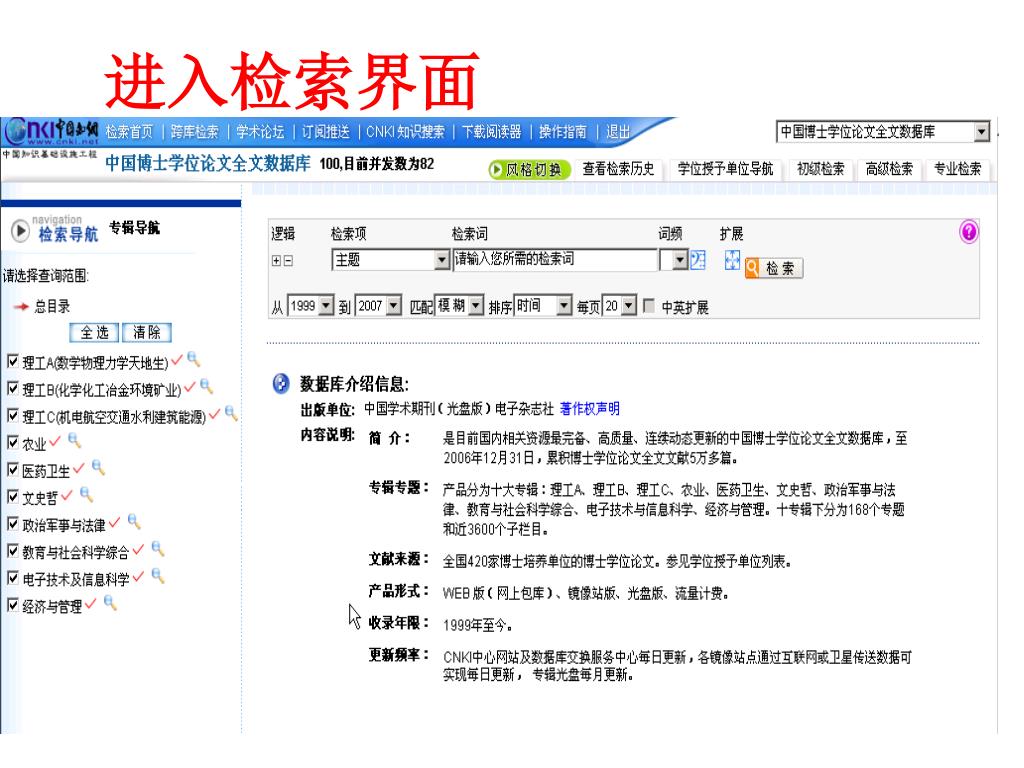Click magnifier icon next to 理工C
This screenshot has width=1024, height=768.
pyautogui.click(x=231, y=413)
